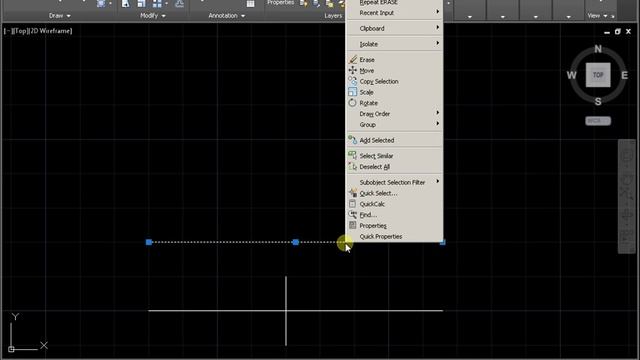The width and height of the screenshot is (640, 360).
Task: Expand the Draw ribbon panel
Action: pyautogui.click(x=60, y=16)
